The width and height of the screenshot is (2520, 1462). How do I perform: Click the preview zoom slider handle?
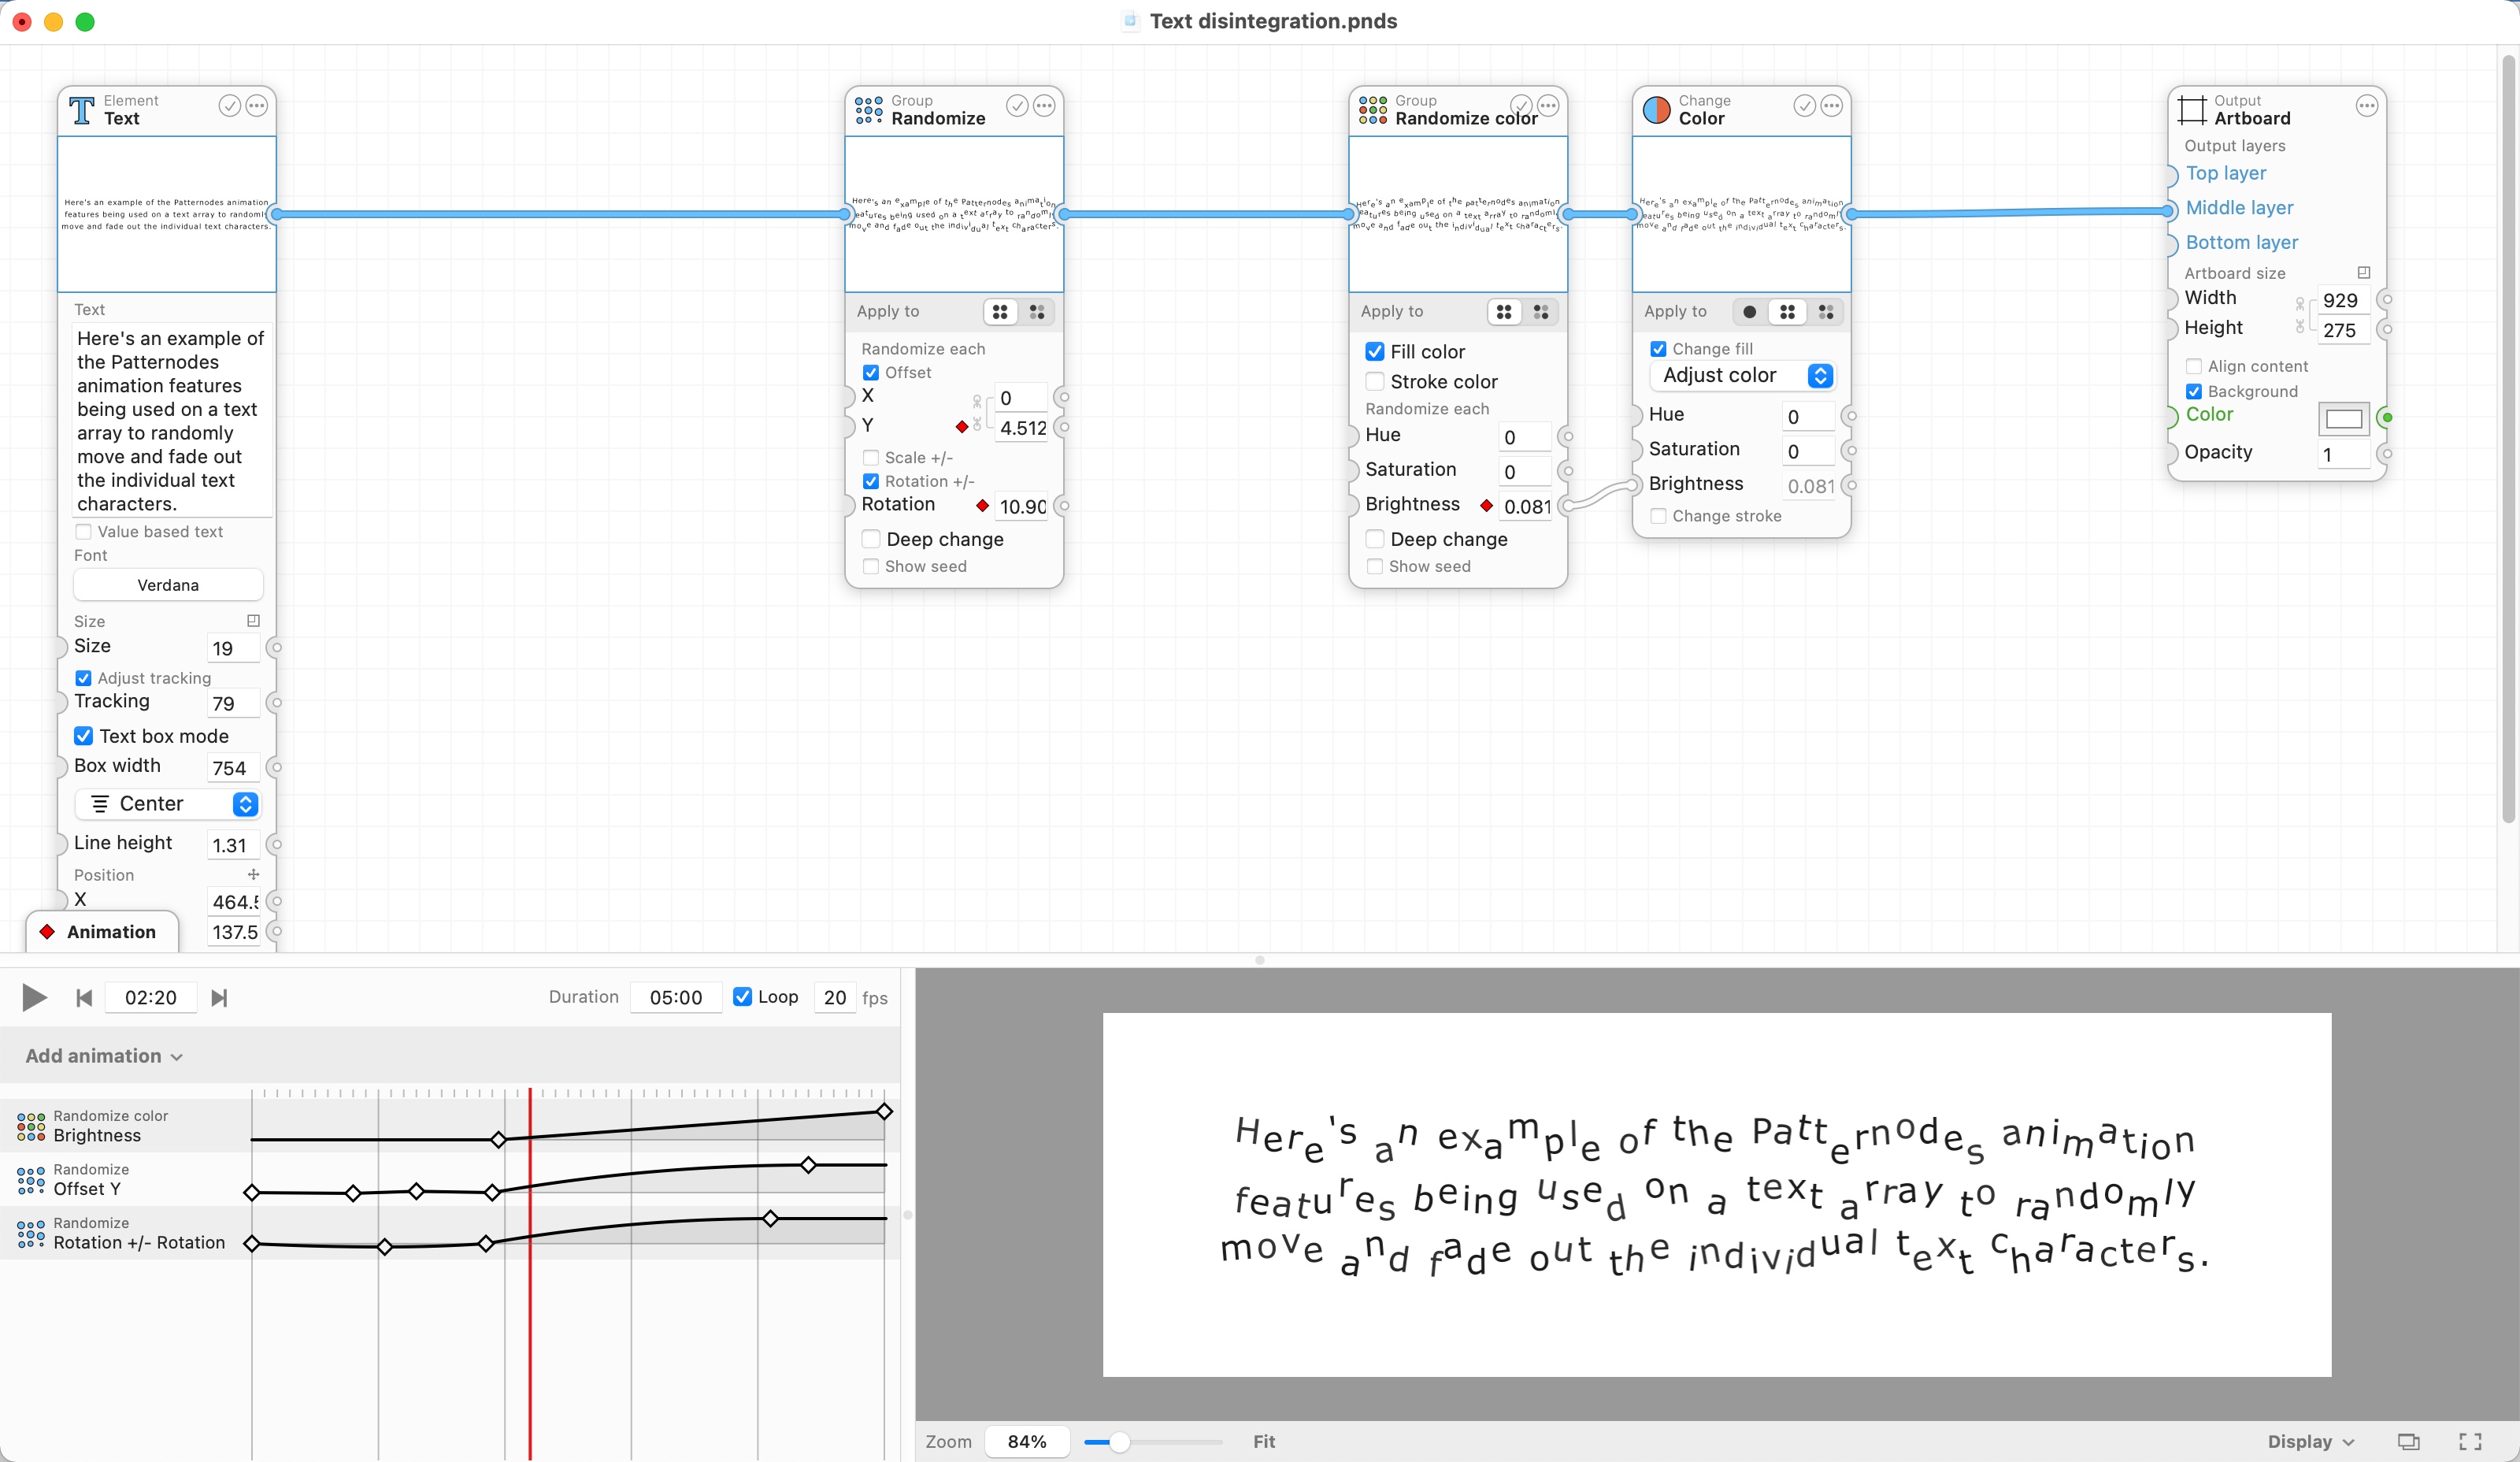1120,1442
